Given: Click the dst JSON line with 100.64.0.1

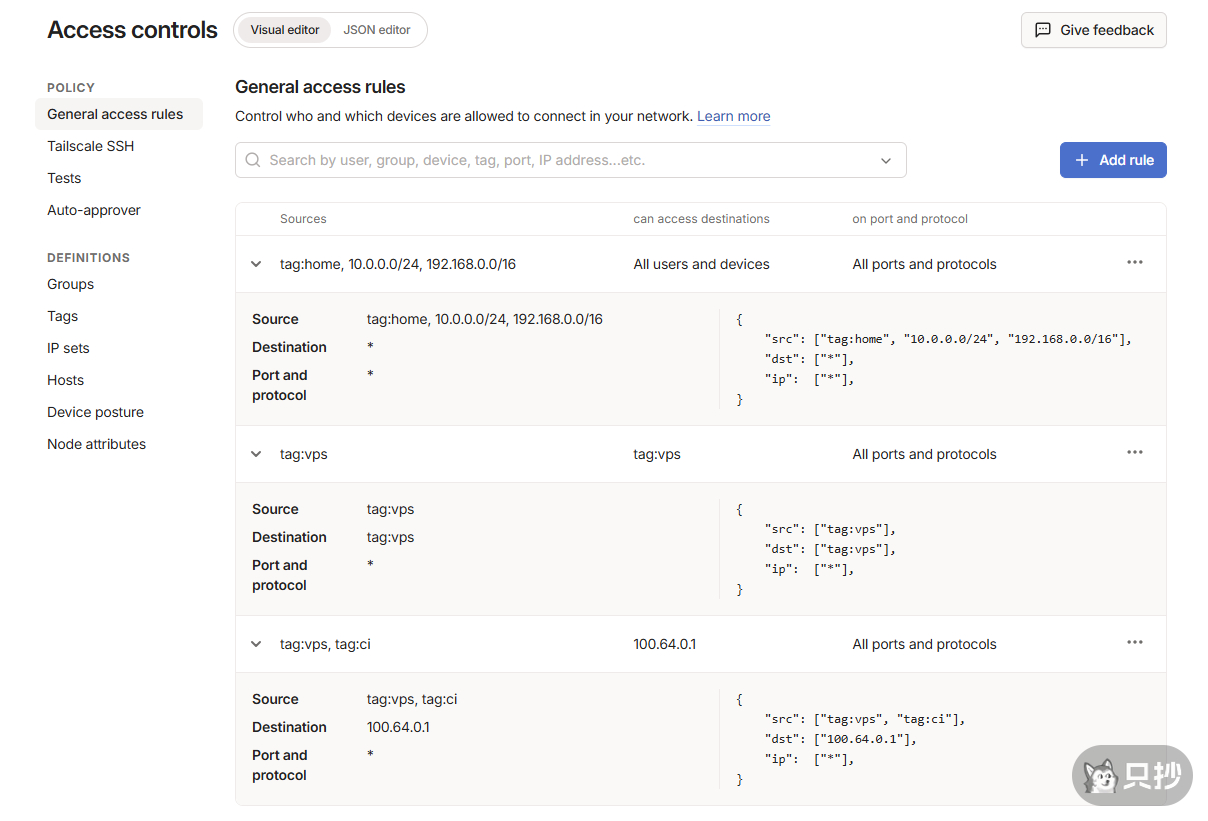Looking at the screenshot, I should (x=840, y=739).
